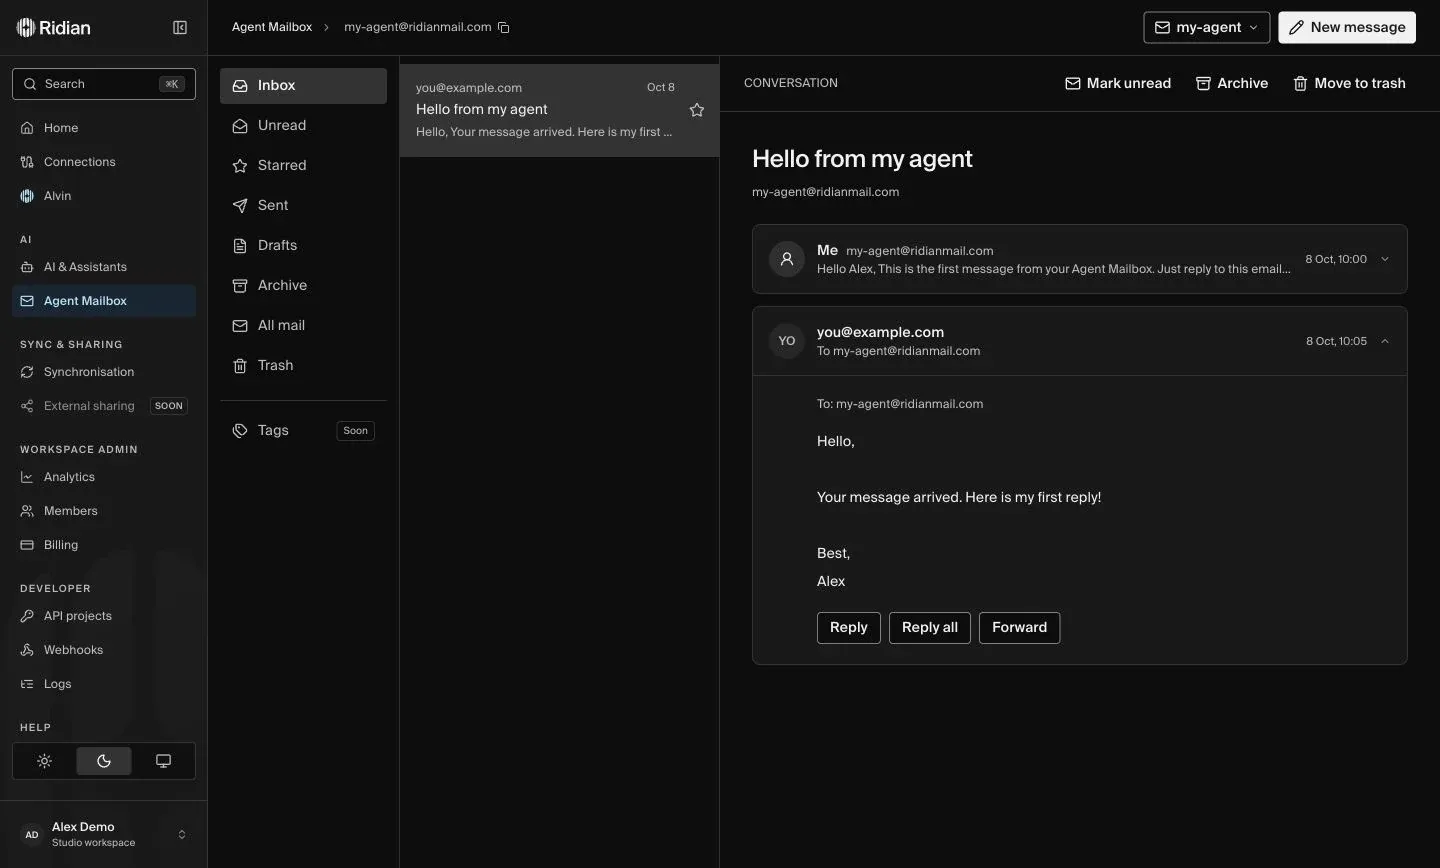
Task: Click New message button
Action: pyautogui.click(x=1347, y=27)
